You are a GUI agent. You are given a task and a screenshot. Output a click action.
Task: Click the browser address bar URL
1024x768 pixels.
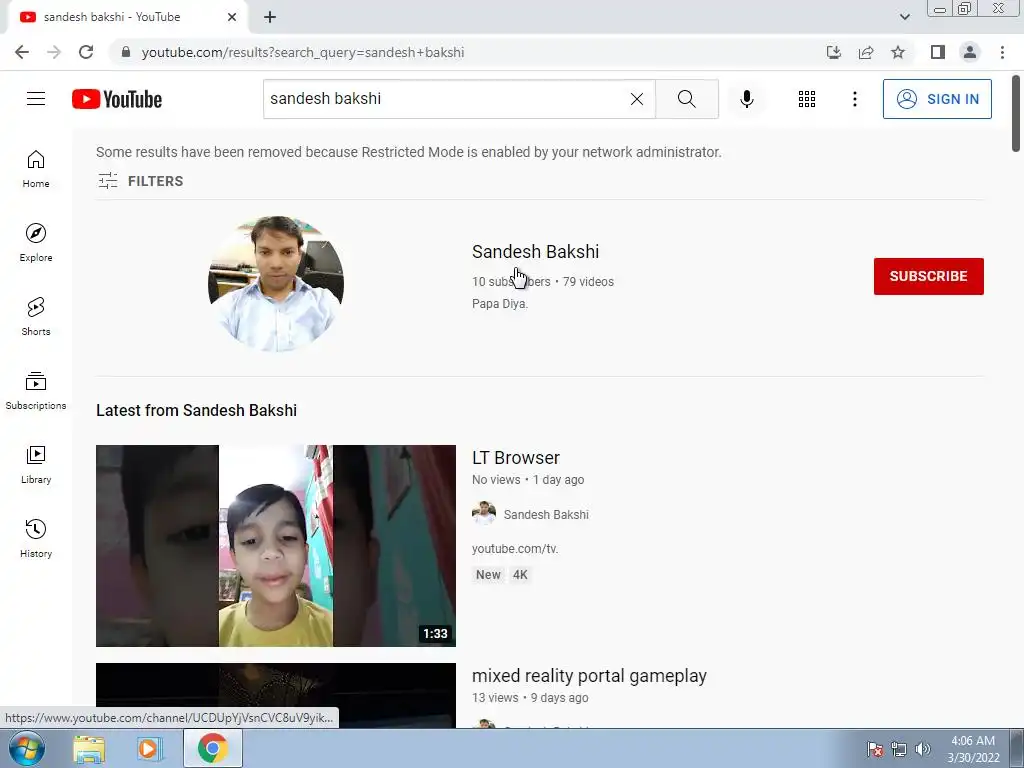point(303,52)
